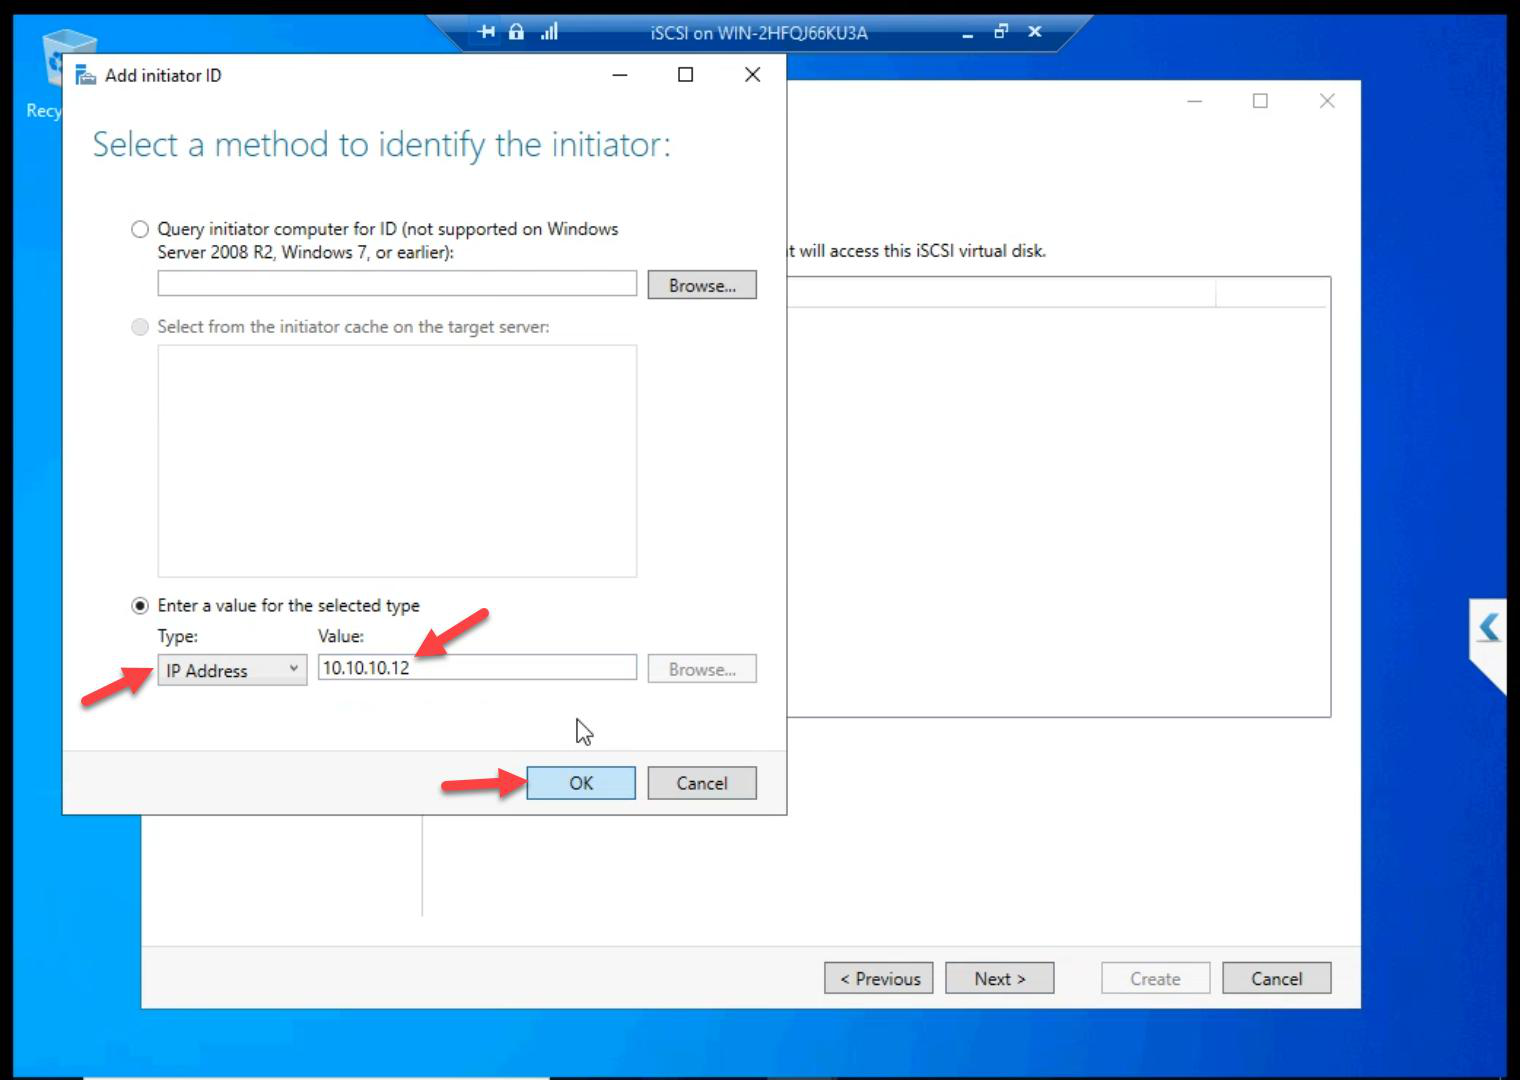Click Browse next to query computer field
Viewport: 1520px width, 1080px height.
click(702, 285)
